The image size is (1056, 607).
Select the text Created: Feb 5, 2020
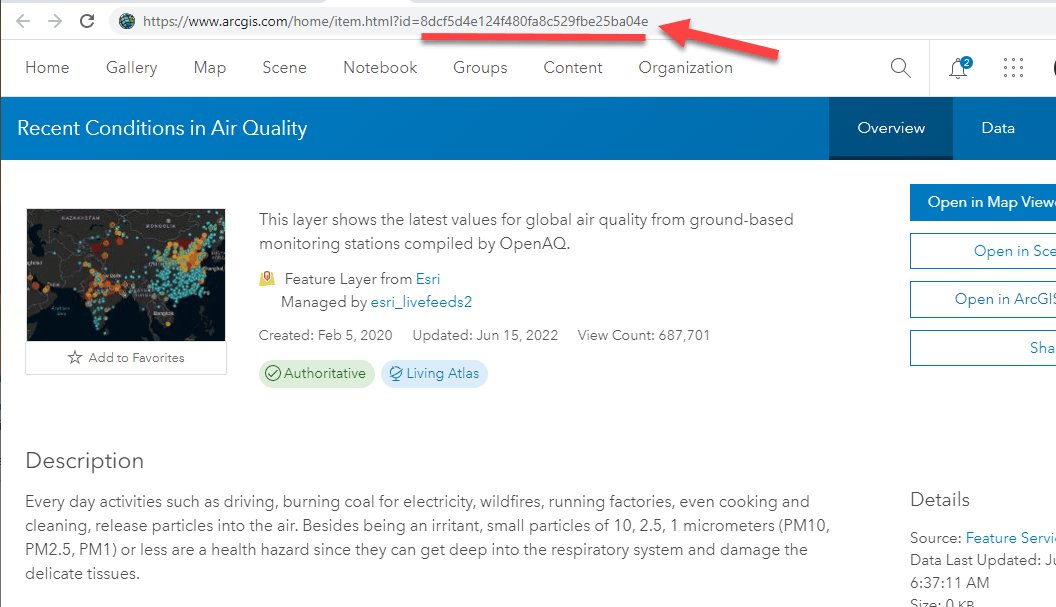click(325, 336)
